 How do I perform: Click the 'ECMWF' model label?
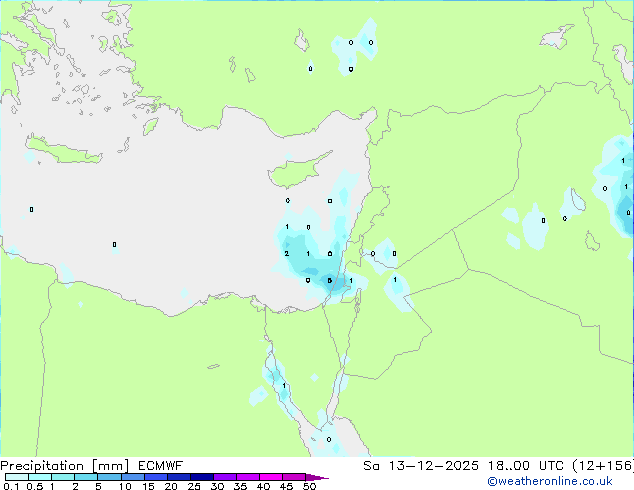pyautogui.click(x=161, y=466)
